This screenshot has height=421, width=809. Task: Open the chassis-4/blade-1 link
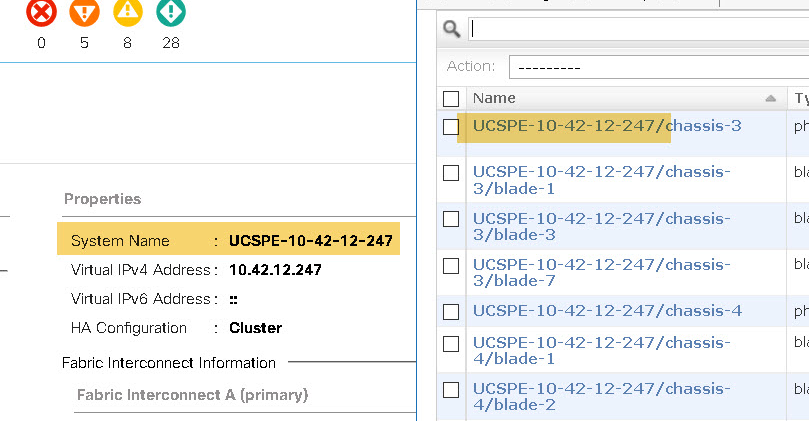602,350
